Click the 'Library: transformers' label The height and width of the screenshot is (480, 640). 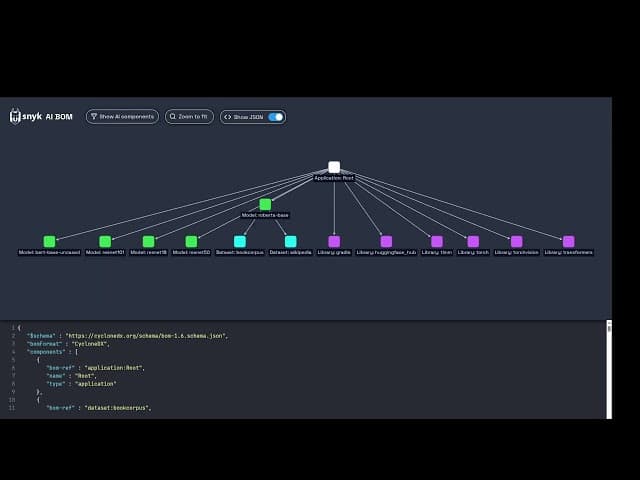[x=569, y=252]
